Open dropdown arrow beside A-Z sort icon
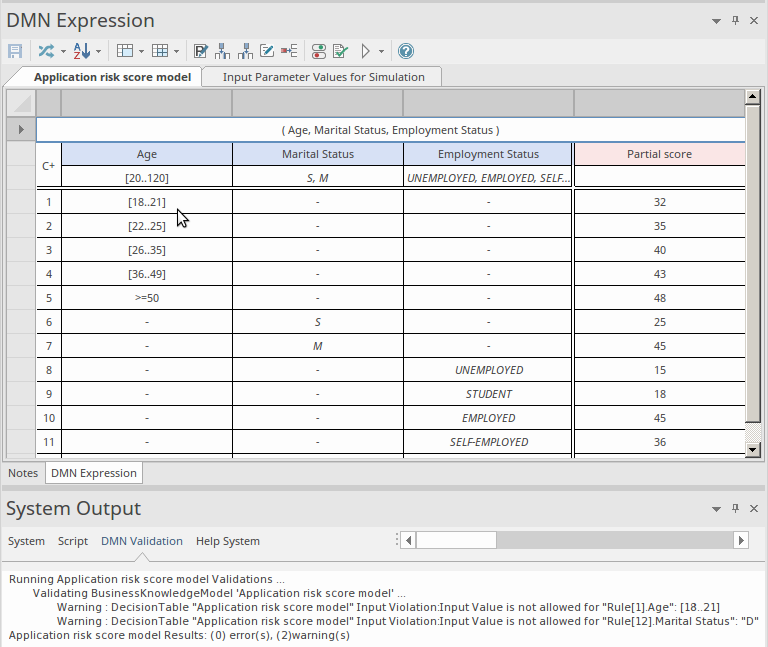 (x=98, y=51)
